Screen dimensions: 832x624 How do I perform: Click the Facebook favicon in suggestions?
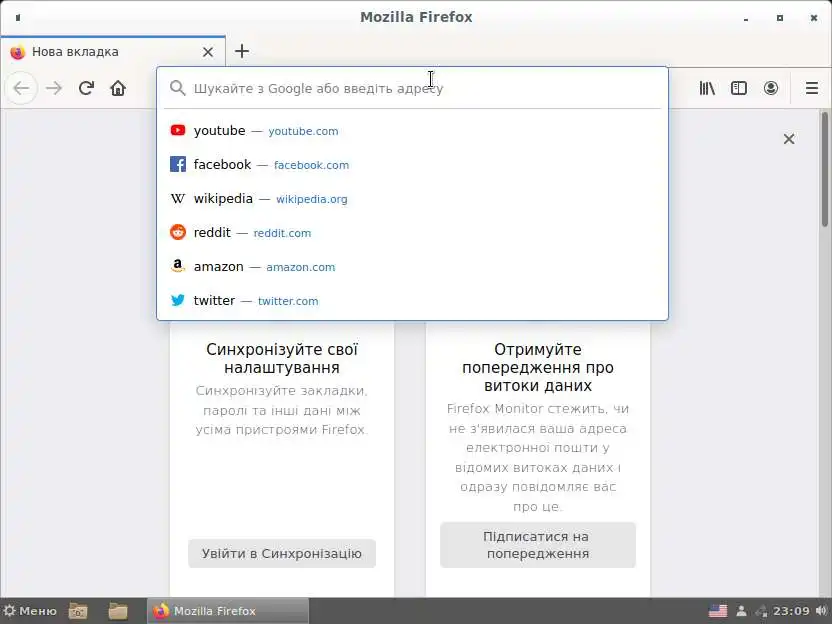178,164
